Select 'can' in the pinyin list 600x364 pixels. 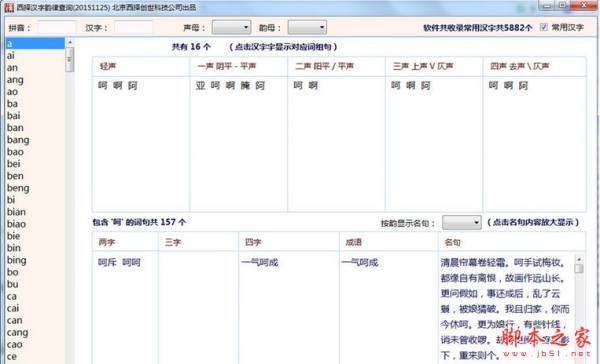(x=35, y=320)
